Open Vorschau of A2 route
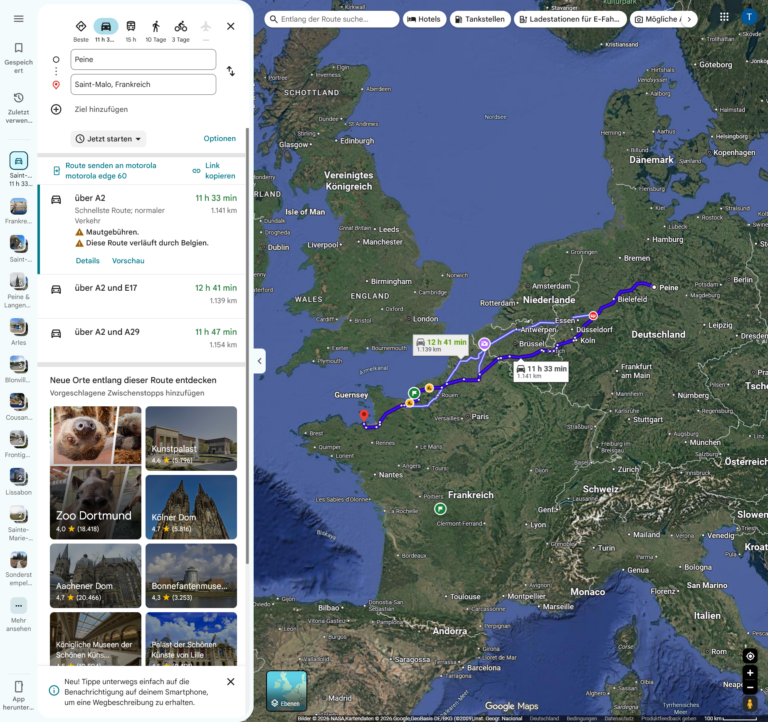Image resolution: width=768 pixels, height=722 pixels. click(x=128, y=261)
